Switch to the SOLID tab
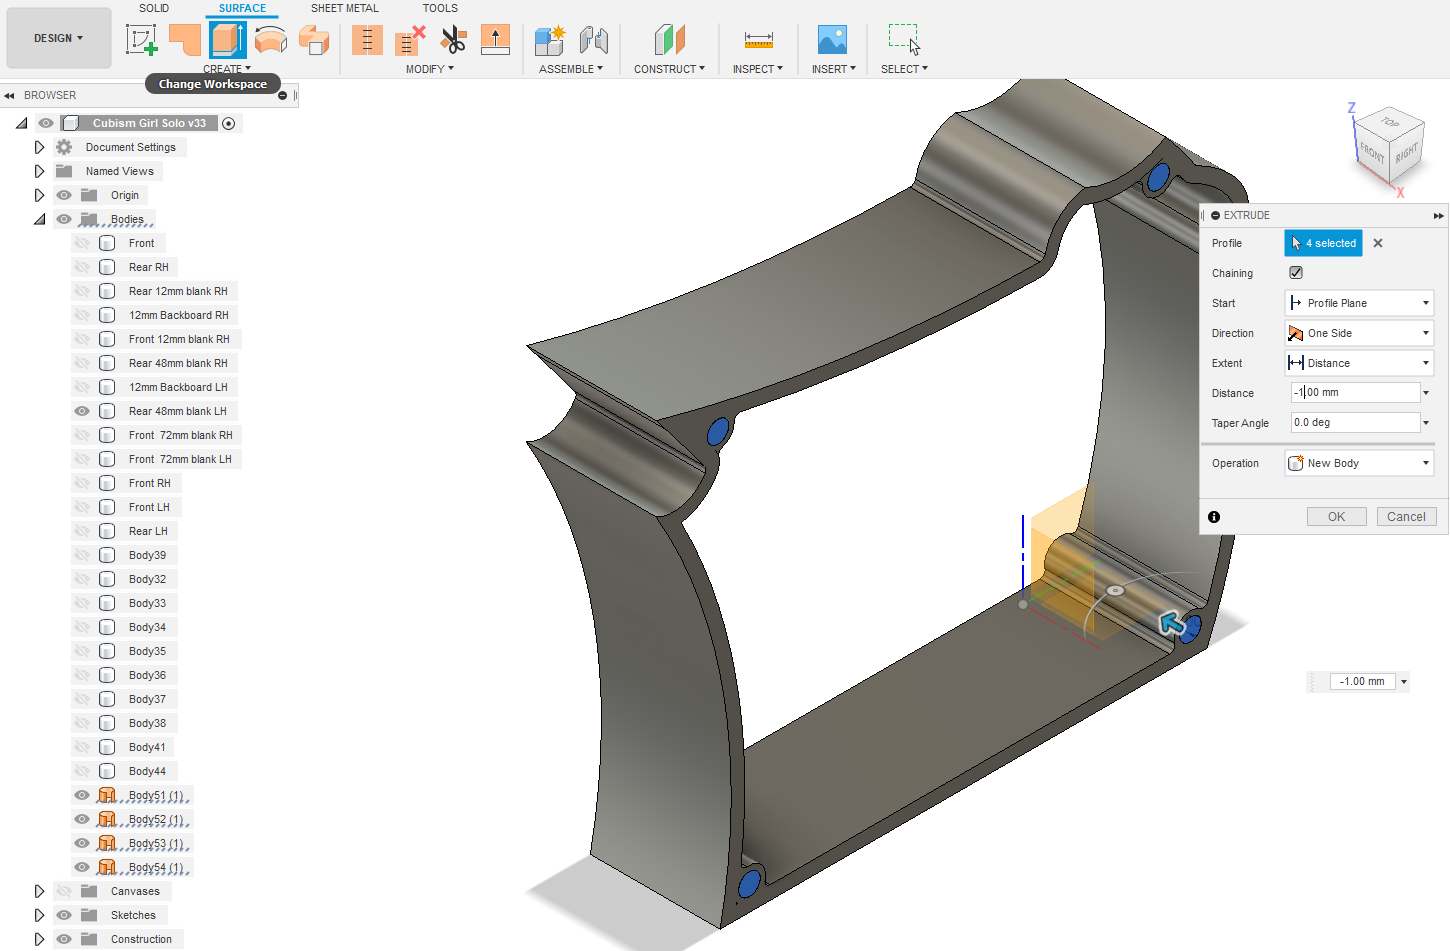 tap(154, 8)
